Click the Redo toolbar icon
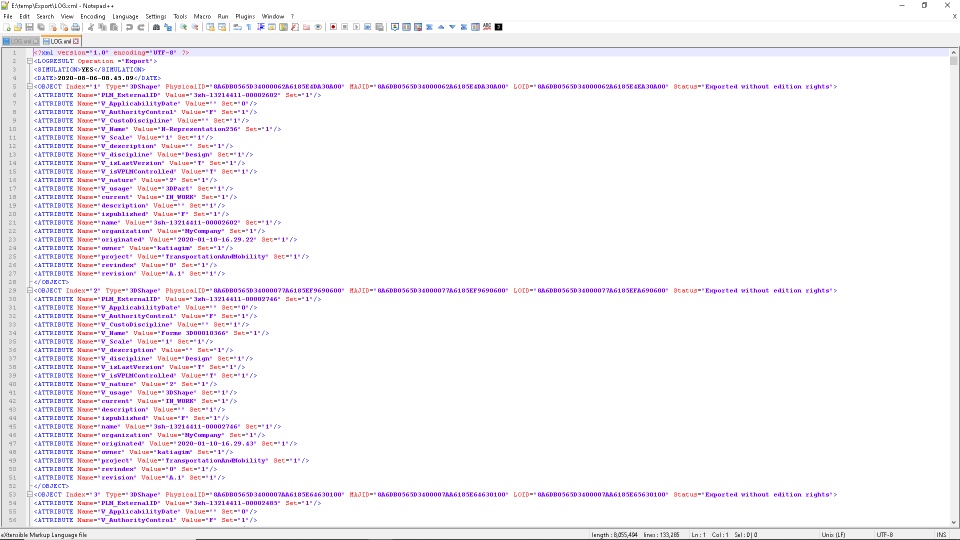This screenshot has height=540, width=960. coord(141,27)
